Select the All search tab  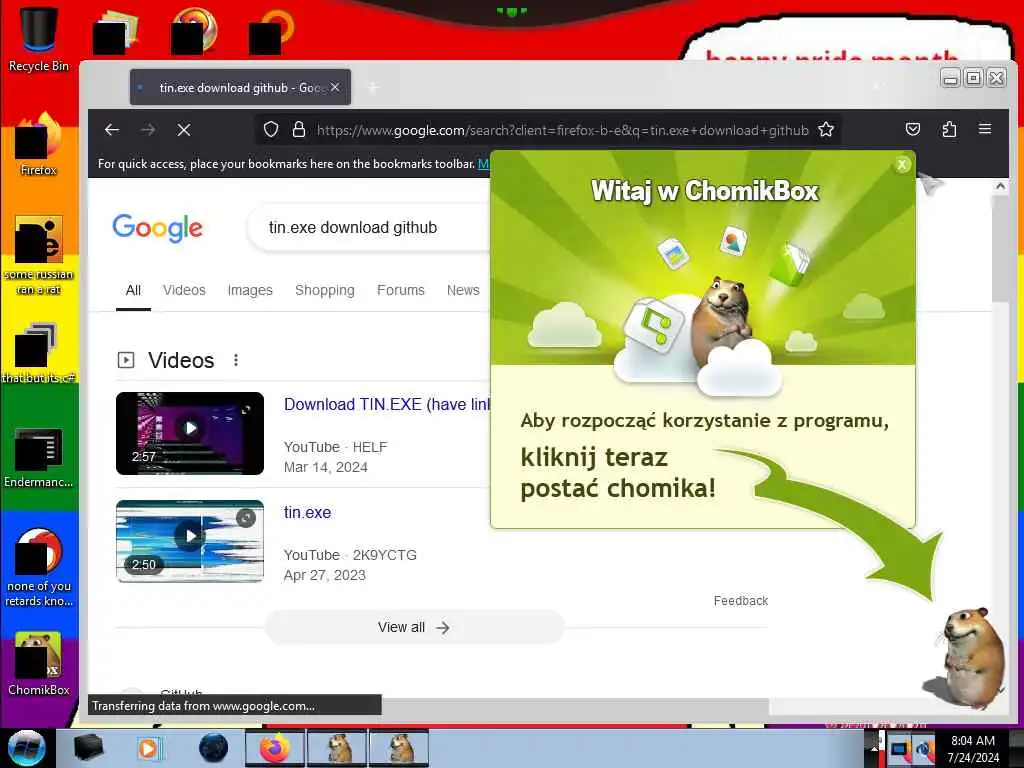(x=133, y=290)
